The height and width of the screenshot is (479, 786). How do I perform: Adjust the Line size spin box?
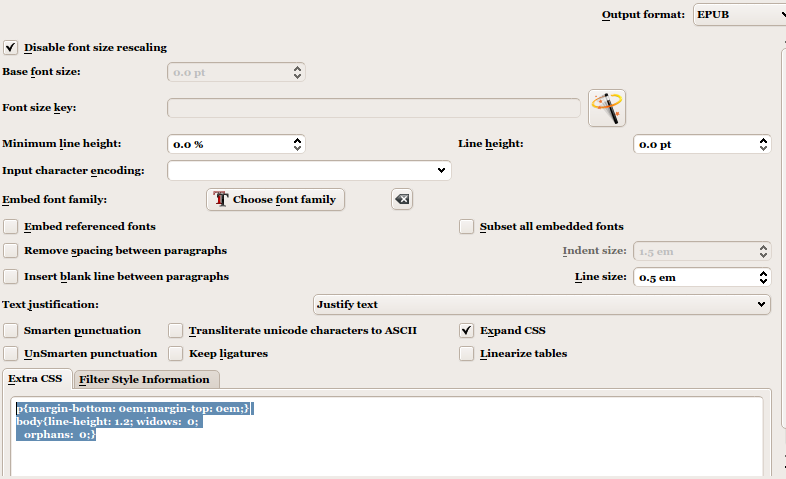(763, 277)
